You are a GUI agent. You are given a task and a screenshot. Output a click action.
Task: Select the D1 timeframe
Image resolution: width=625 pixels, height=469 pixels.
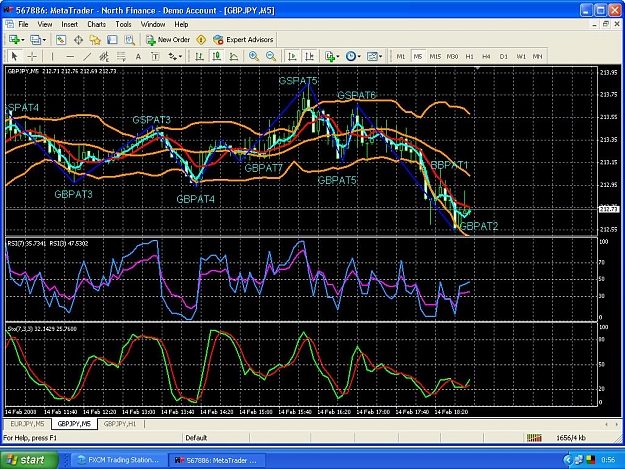click(504, 57)
